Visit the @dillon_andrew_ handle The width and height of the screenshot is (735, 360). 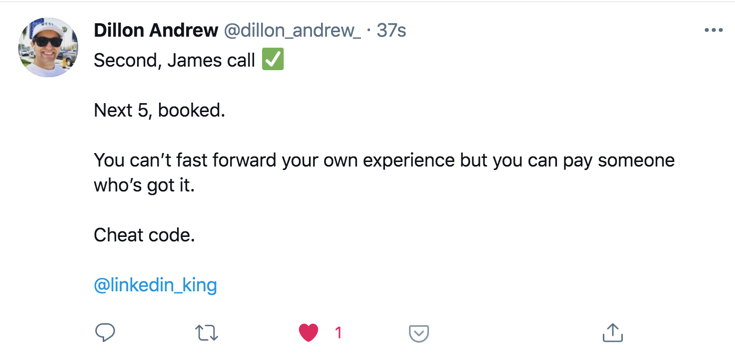tap(292, 31)
